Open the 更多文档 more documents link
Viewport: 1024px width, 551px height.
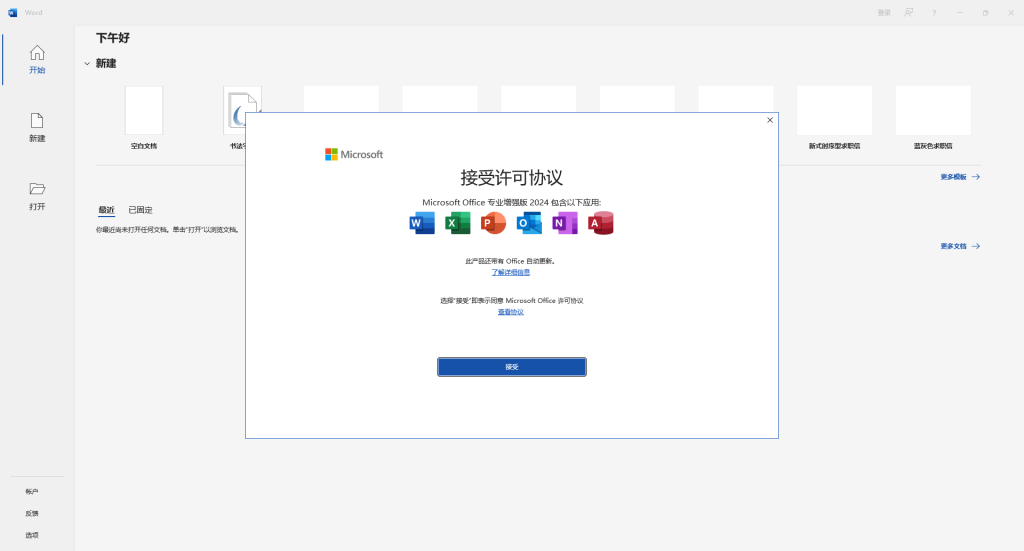click(x=960, y=246)
